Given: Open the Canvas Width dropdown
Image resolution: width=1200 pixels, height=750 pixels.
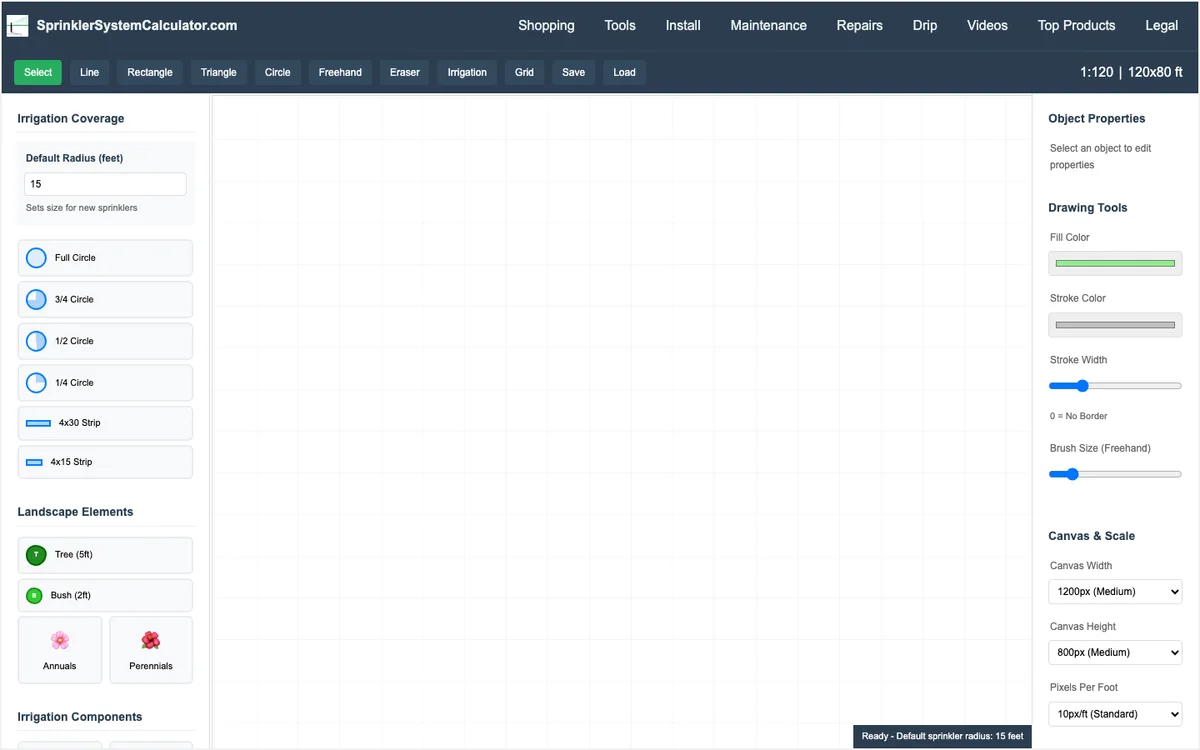Looking at the screenshot, I should pyautogui.click(x=1115, y=592).
